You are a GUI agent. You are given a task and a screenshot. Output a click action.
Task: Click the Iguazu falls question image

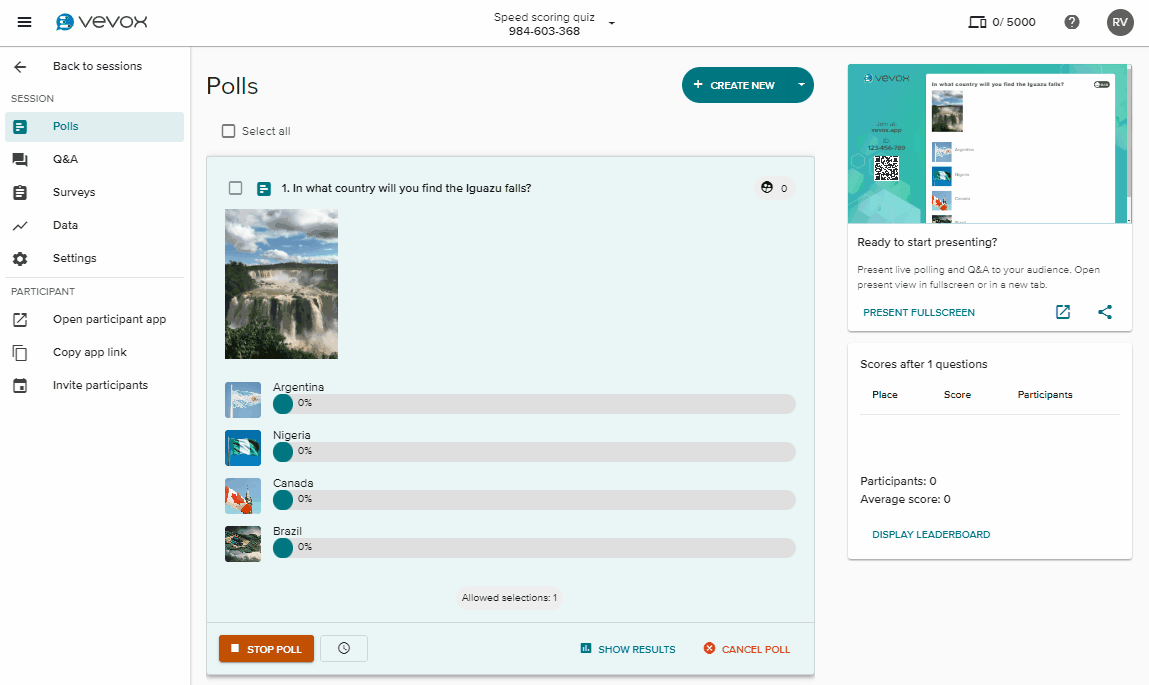[x=281, y=284]
